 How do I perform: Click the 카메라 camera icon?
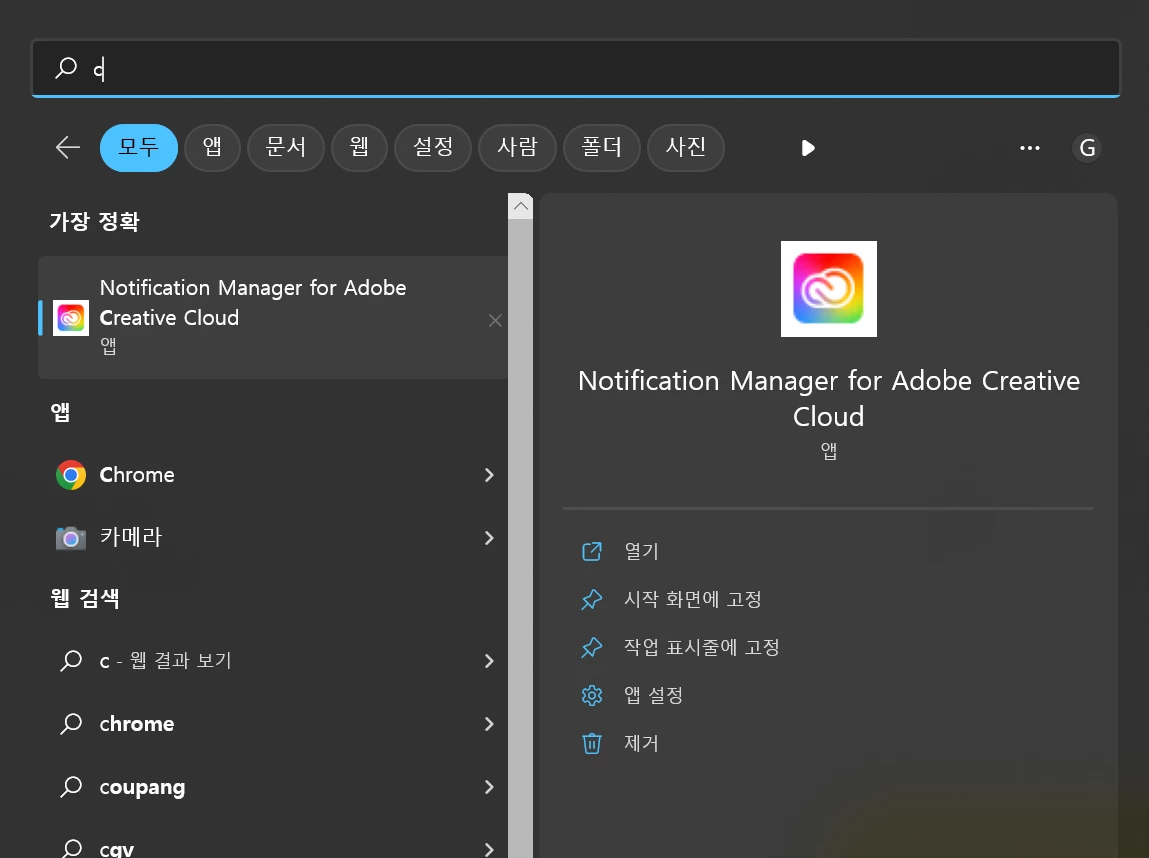tap(71, 538)
